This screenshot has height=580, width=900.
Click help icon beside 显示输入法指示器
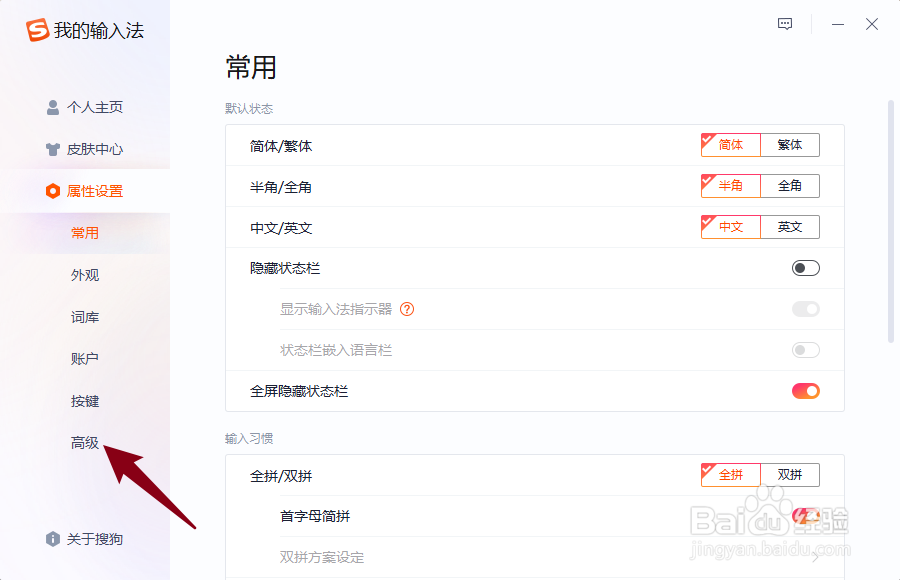point(407,309)
